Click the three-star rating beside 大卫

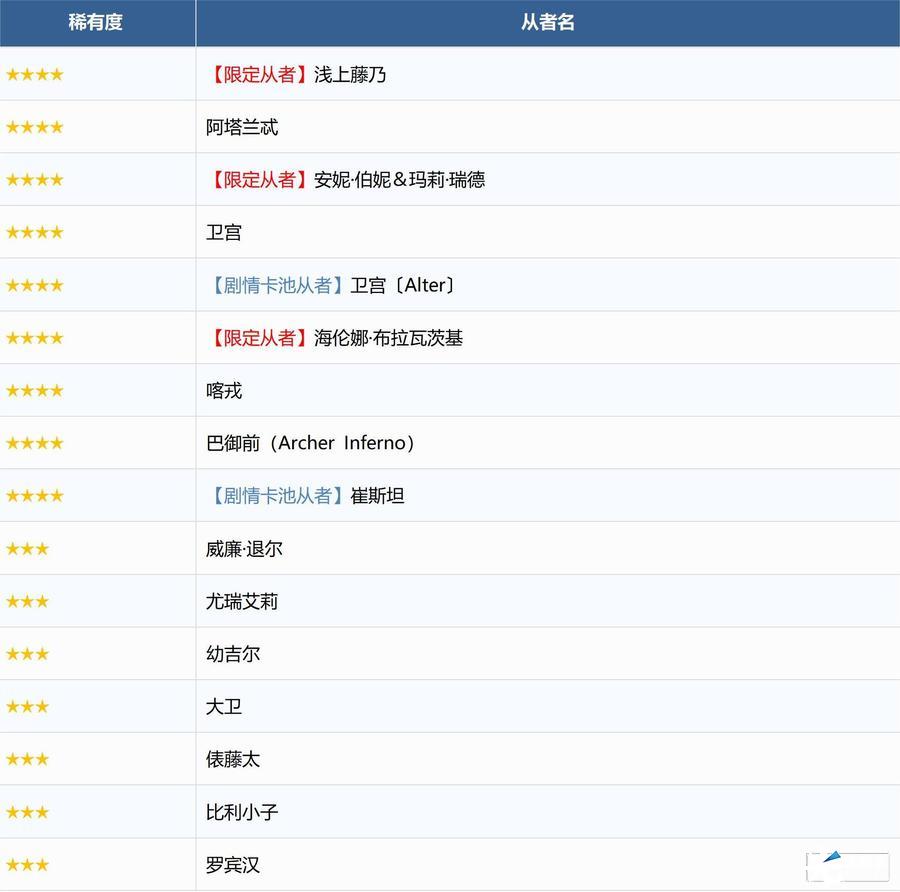click(27, 707)
